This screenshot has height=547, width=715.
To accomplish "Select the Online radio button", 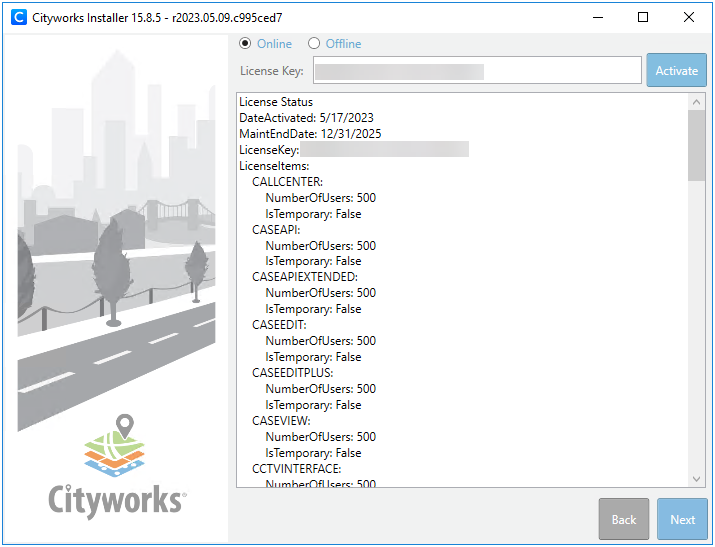I will click(x=246, y=44).
